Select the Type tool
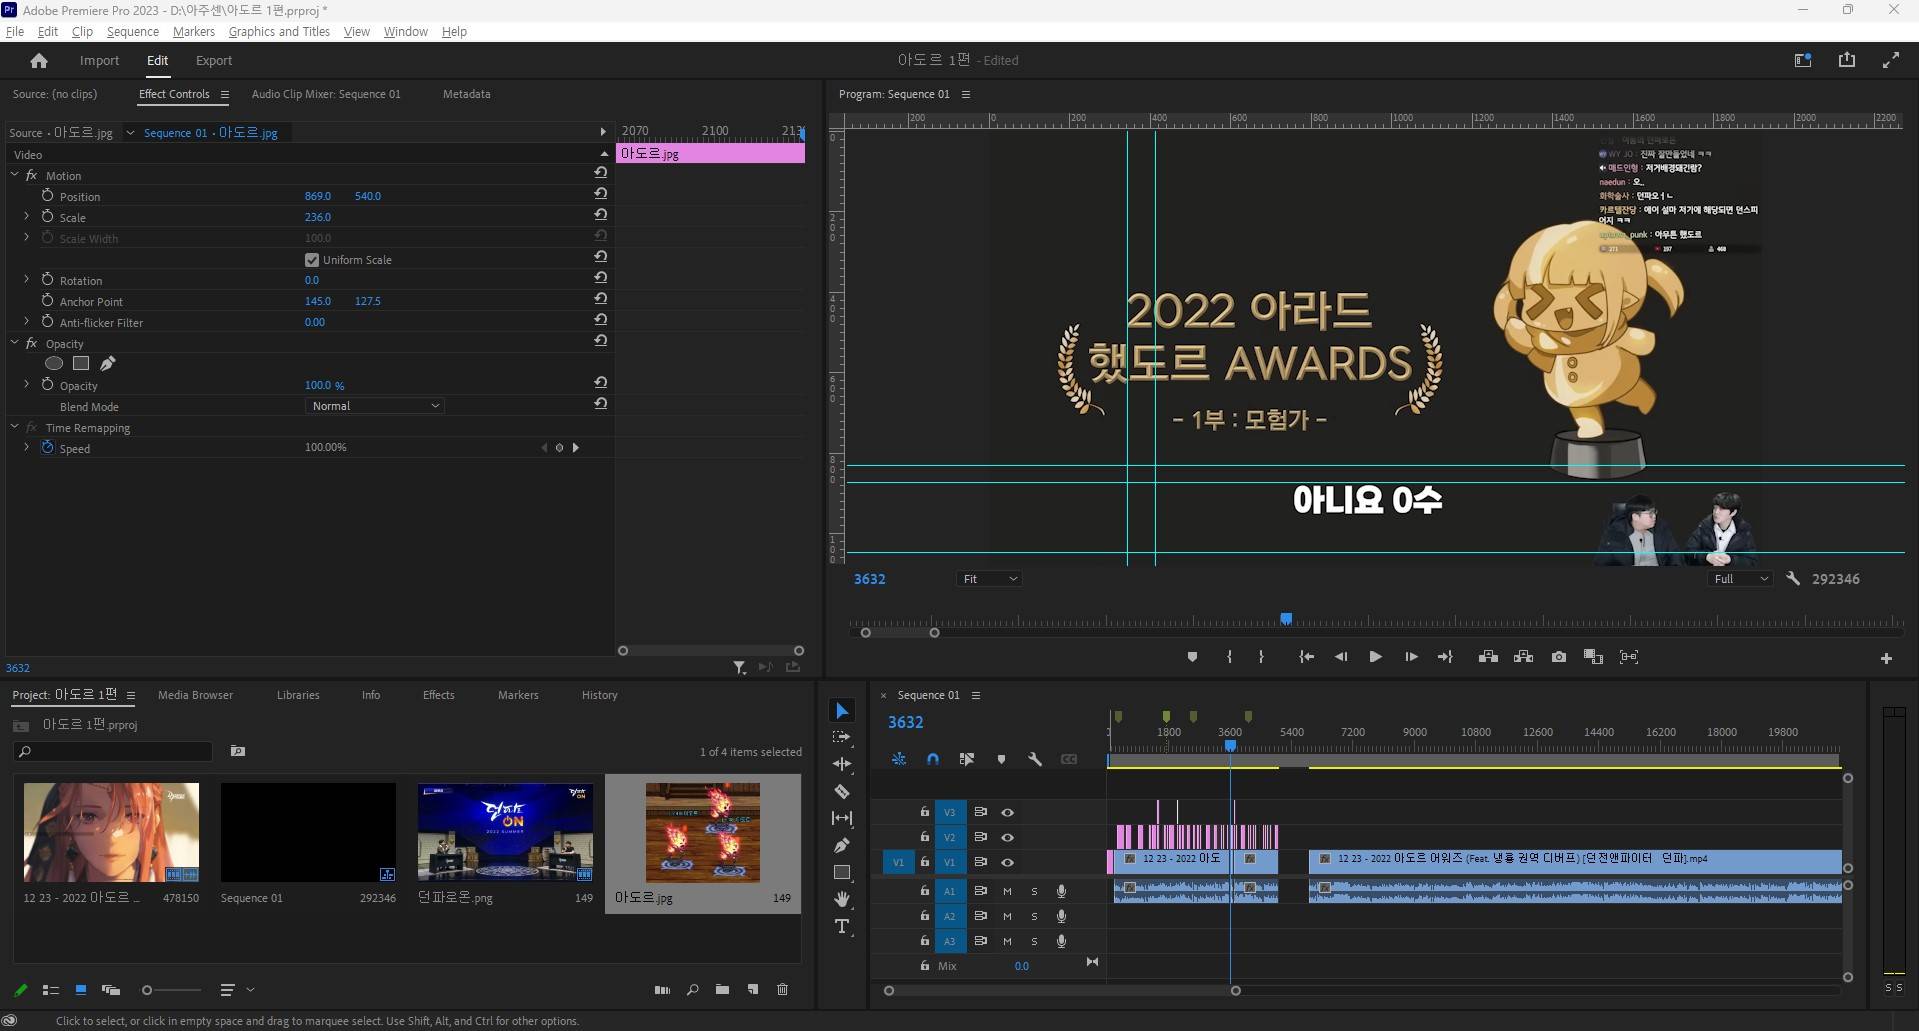1919x1031 pixels. [842, 926]
